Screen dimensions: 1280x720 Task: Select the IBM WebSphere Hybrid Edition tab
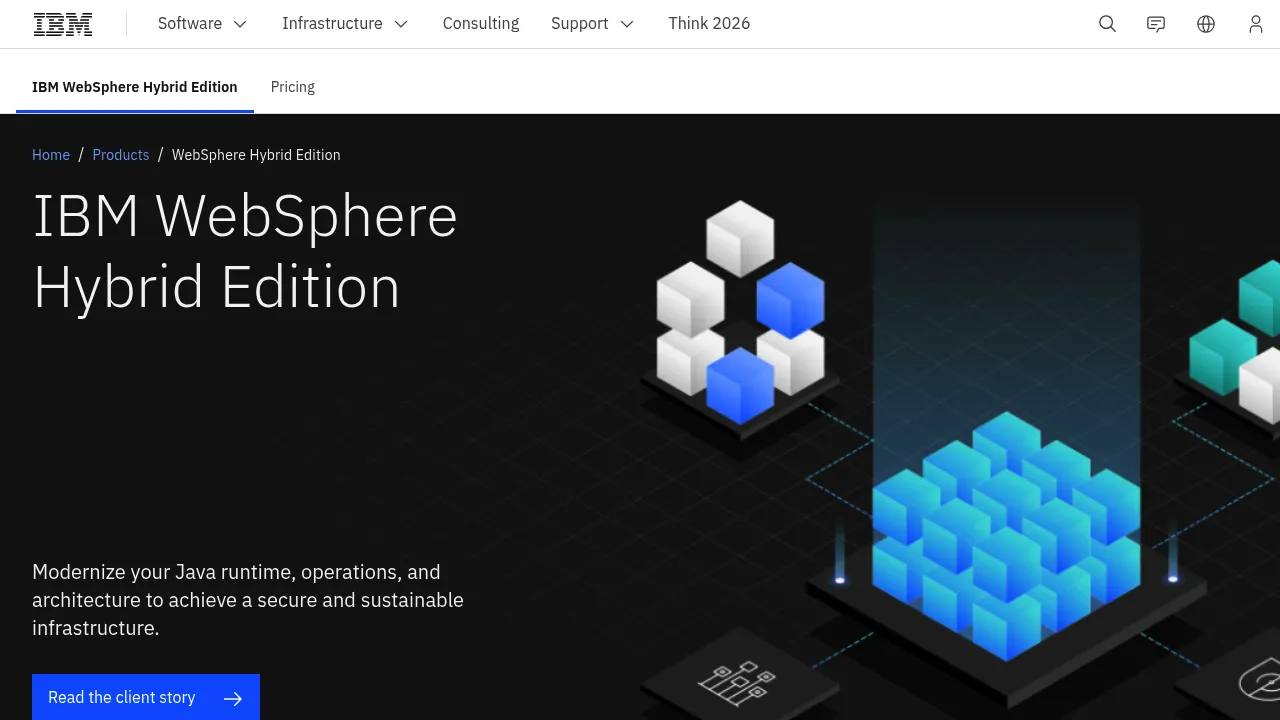(x=135, y=87)
